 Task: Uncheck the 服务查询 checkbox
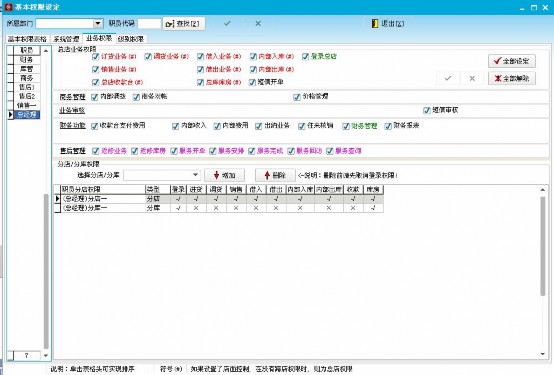coord(329,151)
